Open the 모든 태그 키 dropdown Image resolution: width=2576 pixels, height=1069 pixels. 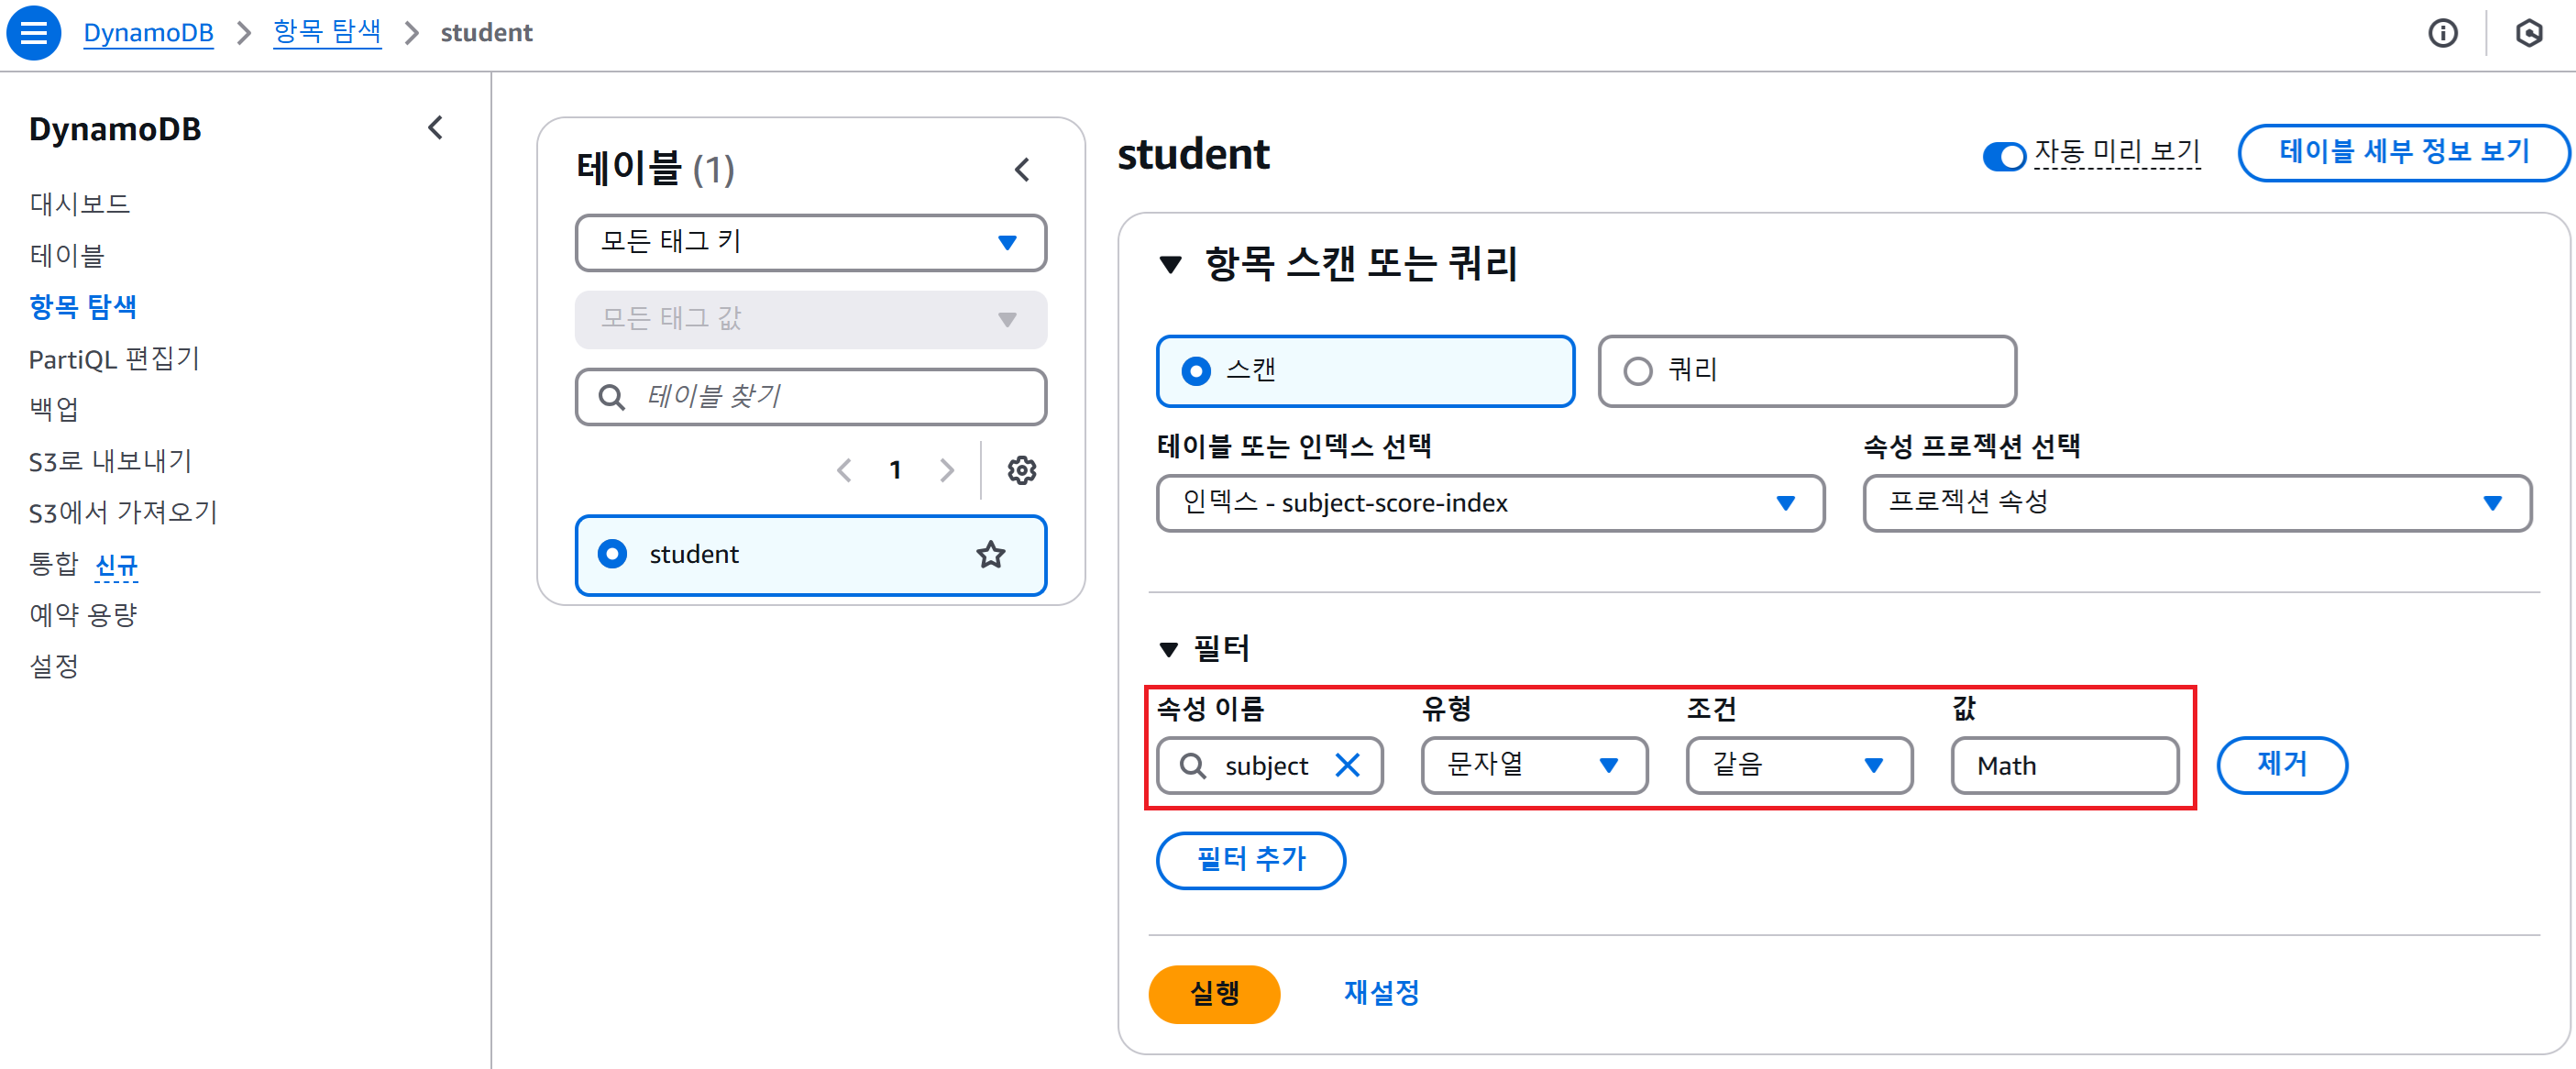coord(810,243)
